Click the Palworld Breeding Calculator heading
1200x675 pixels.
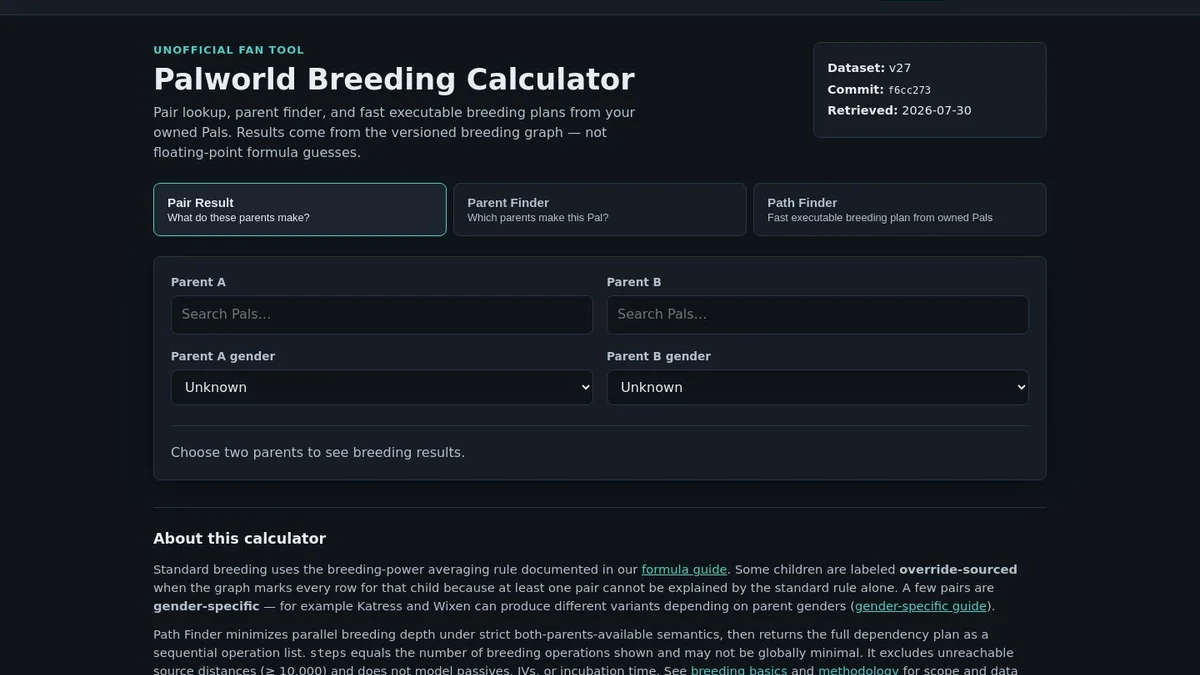(394, 79)
